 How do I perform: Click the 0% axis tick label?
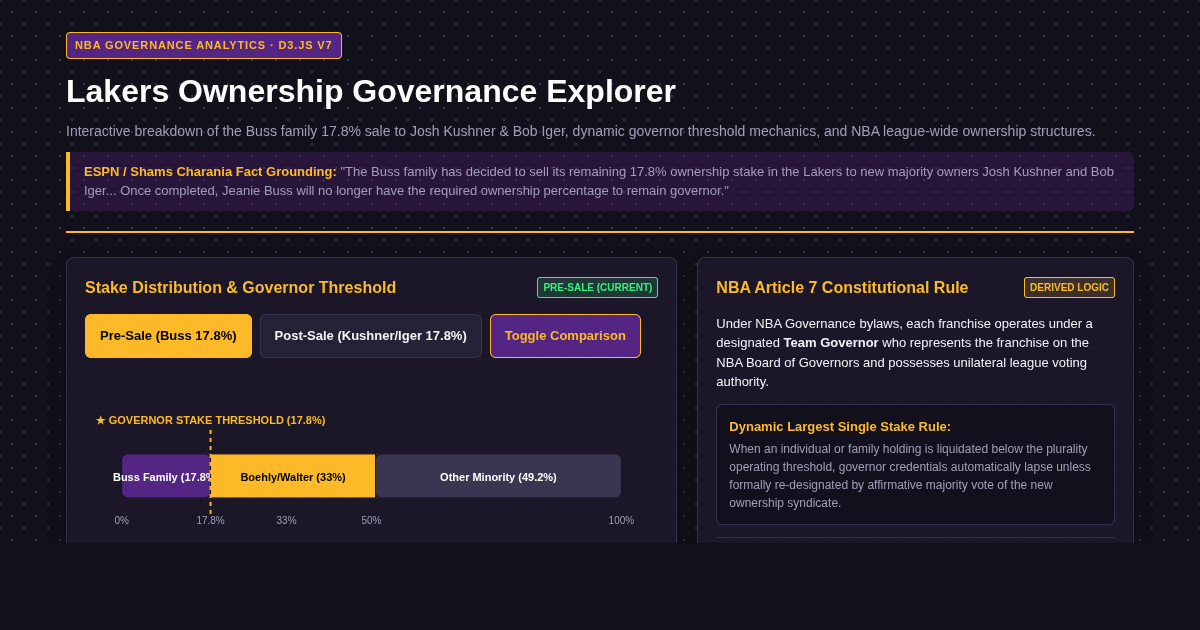(x=122, y=520)
